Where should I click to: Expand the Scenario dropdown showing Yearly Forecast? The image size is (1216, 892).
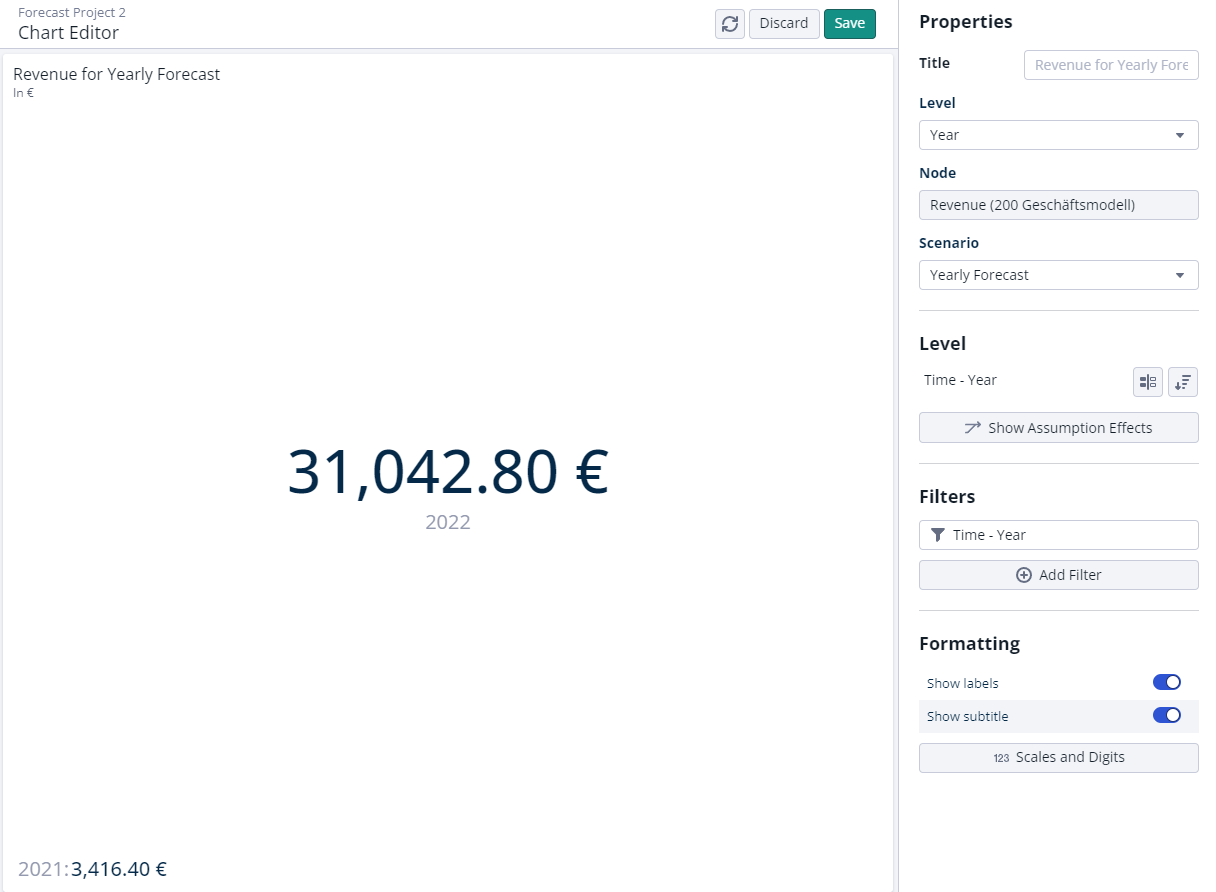coord(1058,275)
